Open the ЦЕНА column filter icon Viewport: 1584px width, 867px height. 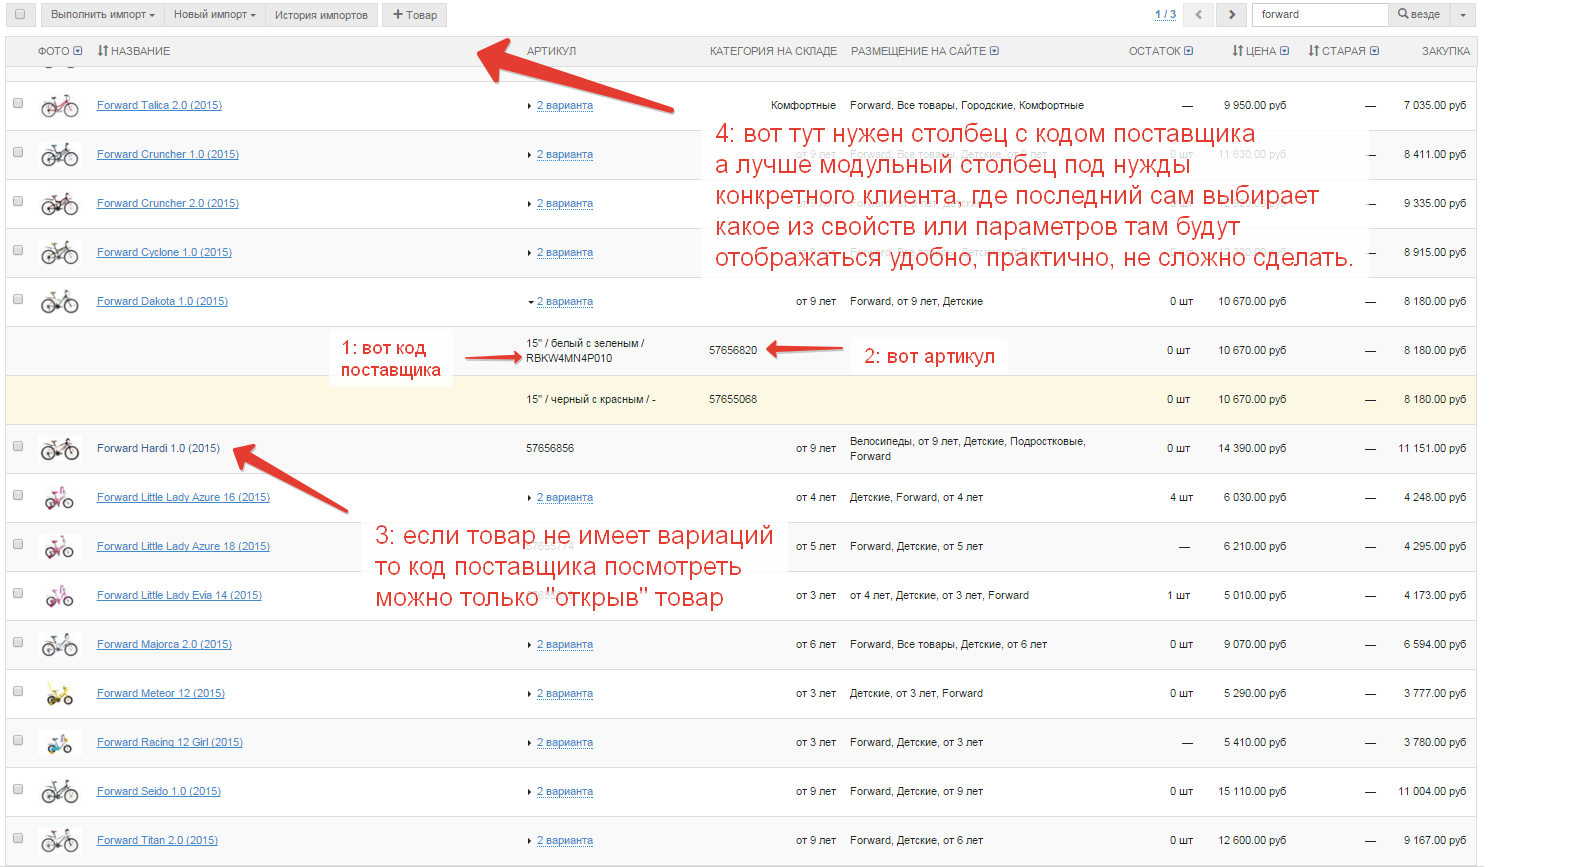[1285, 51]
